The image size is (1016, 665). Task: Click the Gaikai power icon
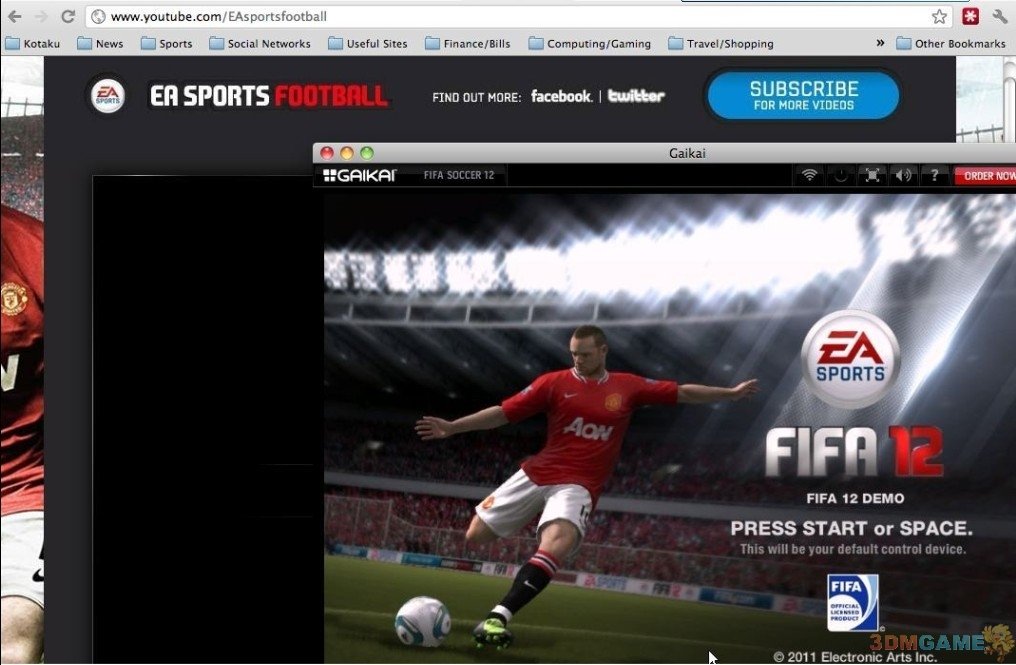[x=840, y=175]
